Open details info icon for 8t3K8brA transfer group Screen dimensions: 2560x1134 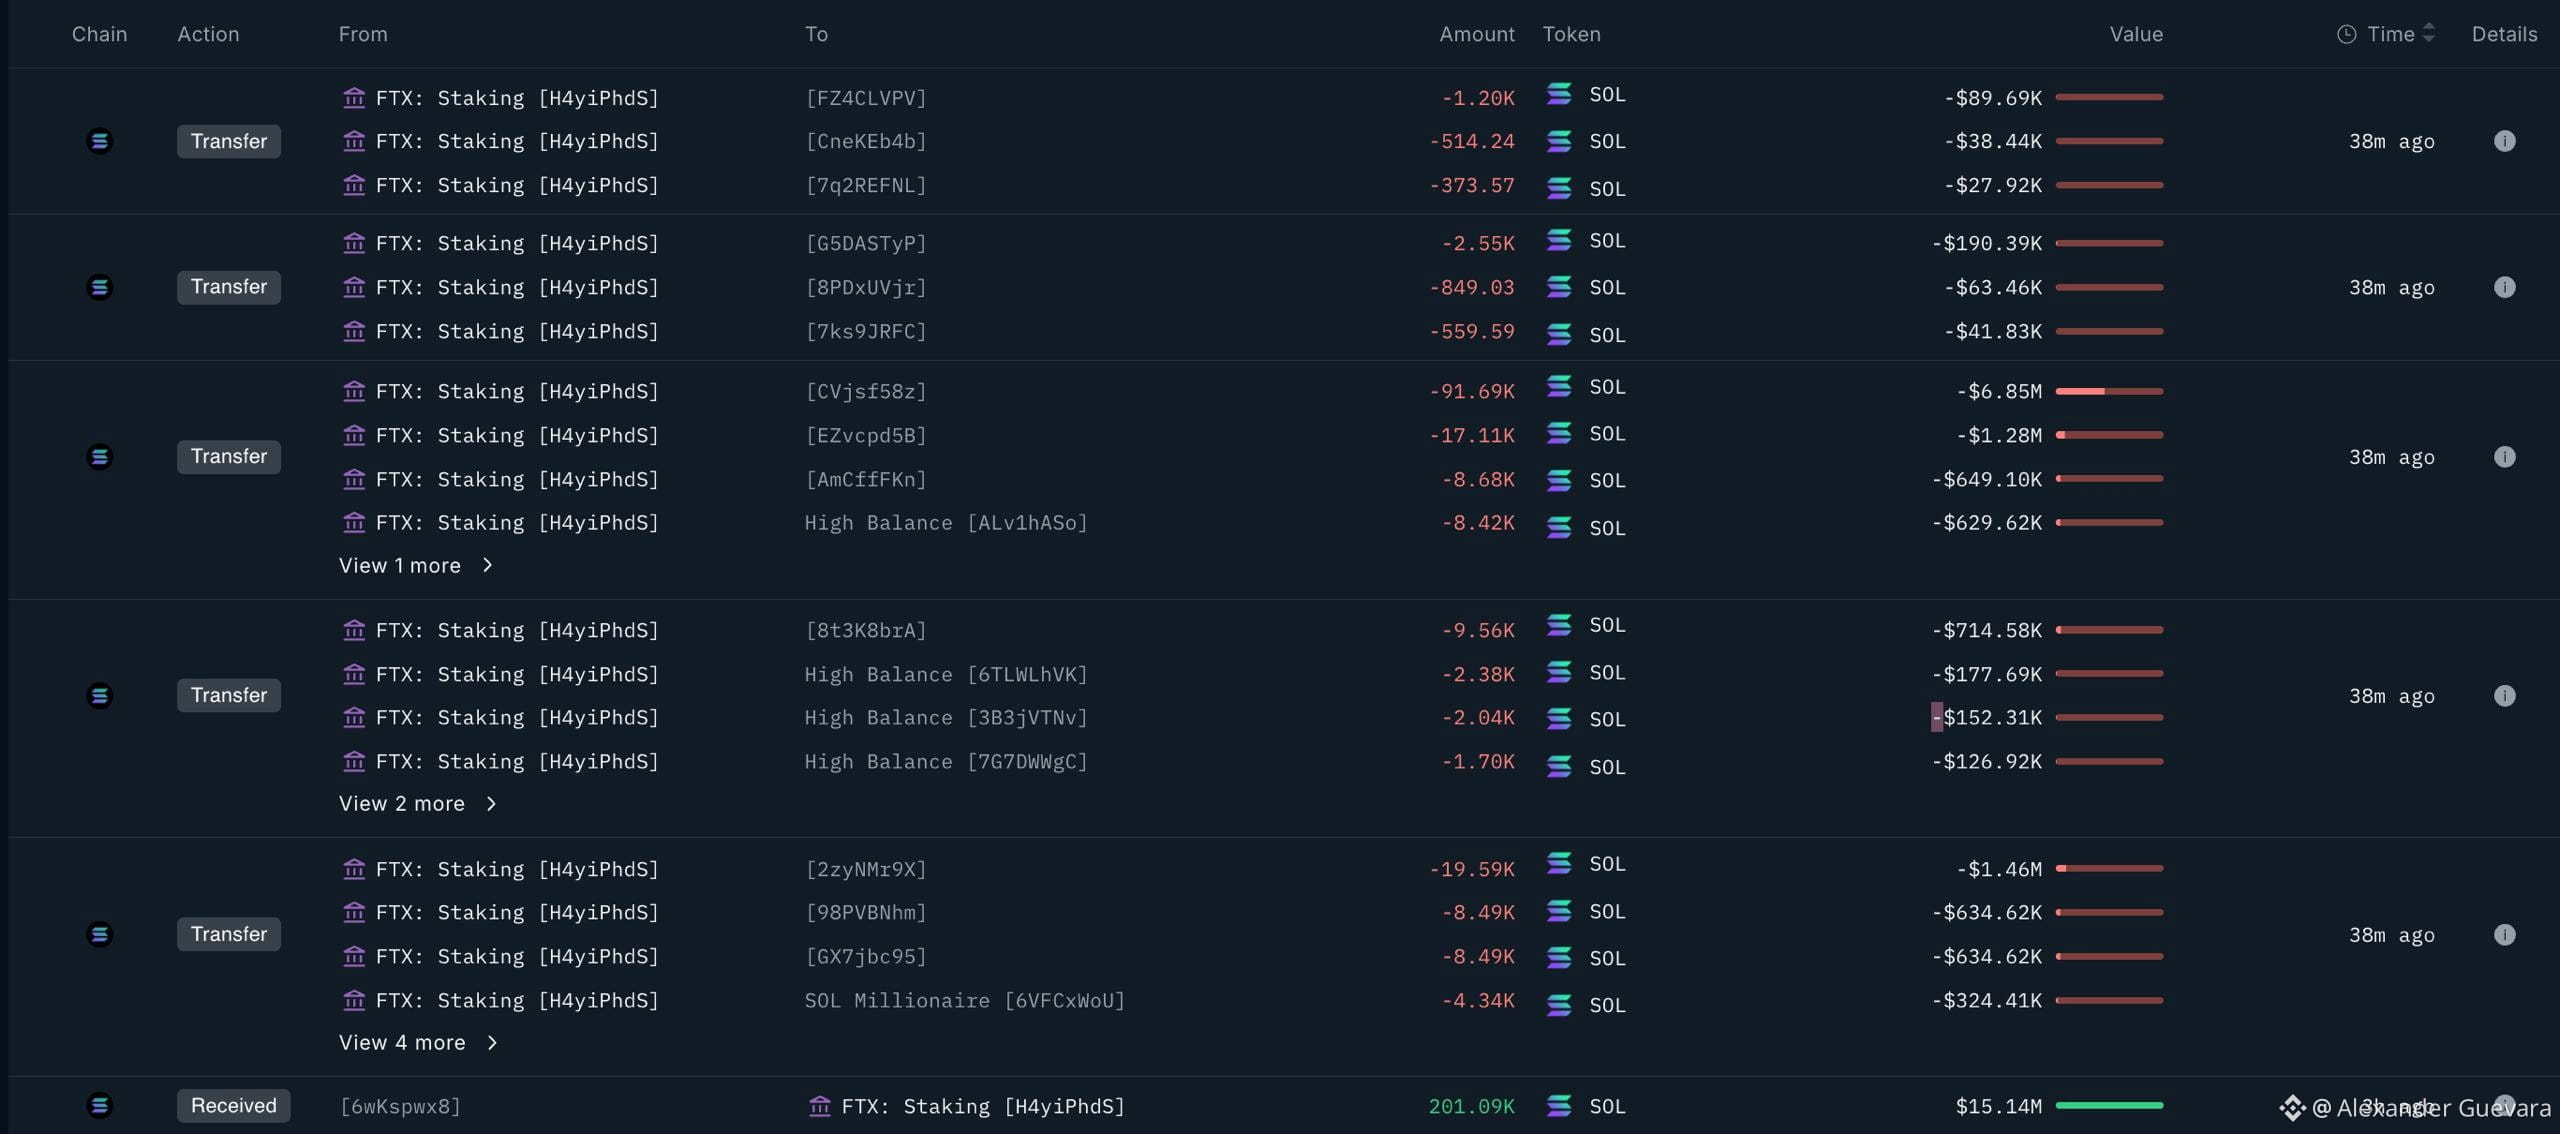tap(2504, 695)
